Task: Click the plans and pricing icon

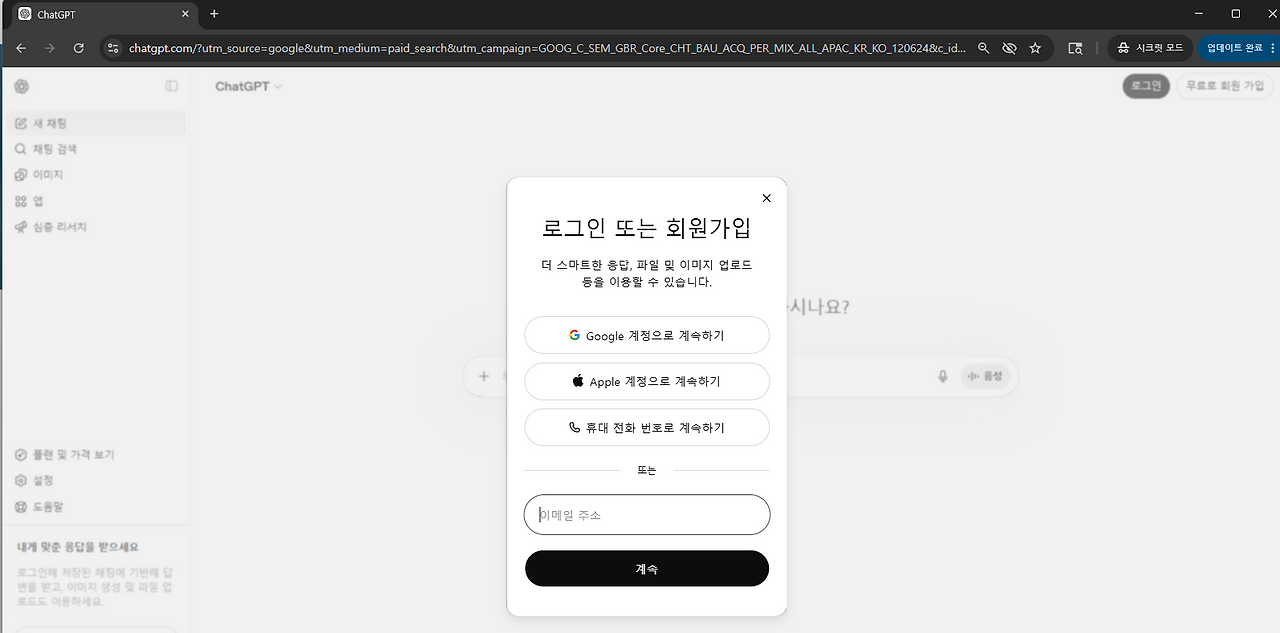Action: pos(21,454)
